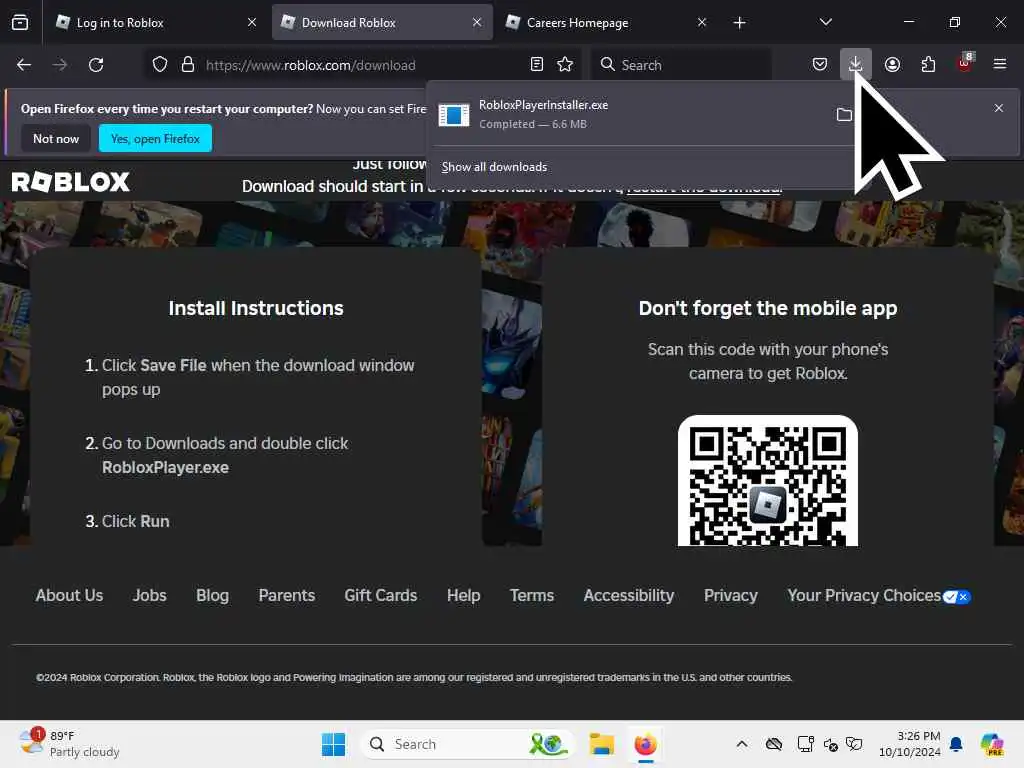This screenshot has height=768, width=1024.
Task: Dismiss the Firefox startup notification bar
Action: tap(999, 108)
